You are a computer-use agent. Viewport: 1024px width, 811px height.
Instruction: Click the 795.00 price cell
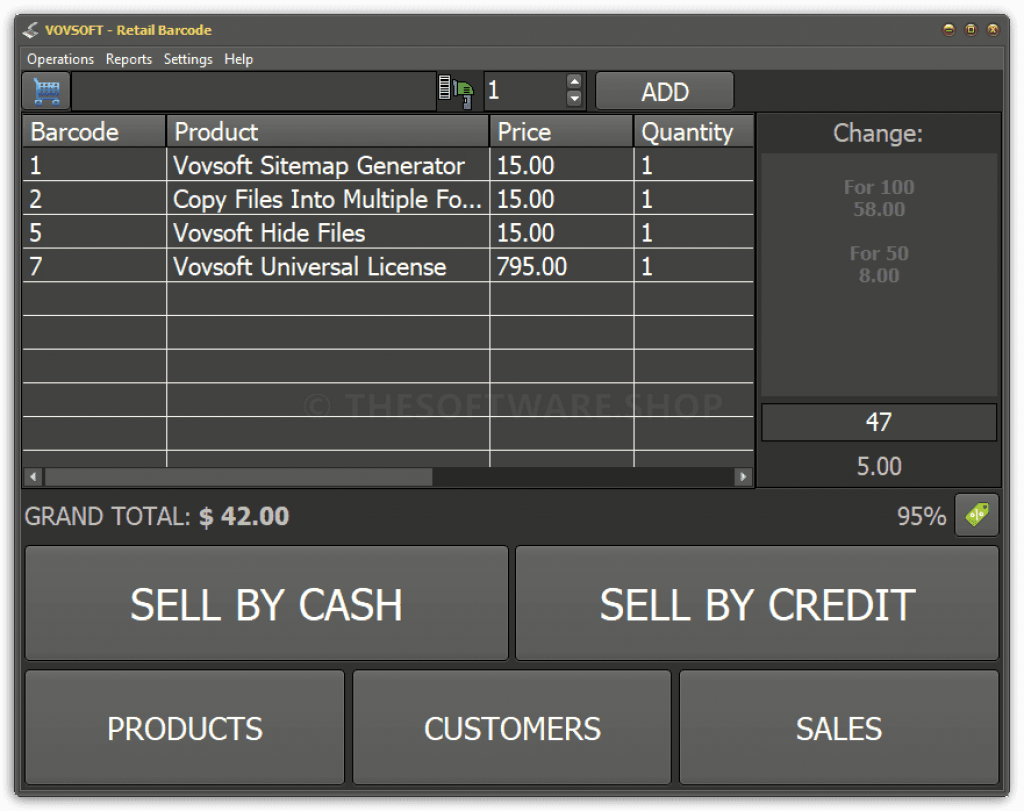(x=561, y=266)
